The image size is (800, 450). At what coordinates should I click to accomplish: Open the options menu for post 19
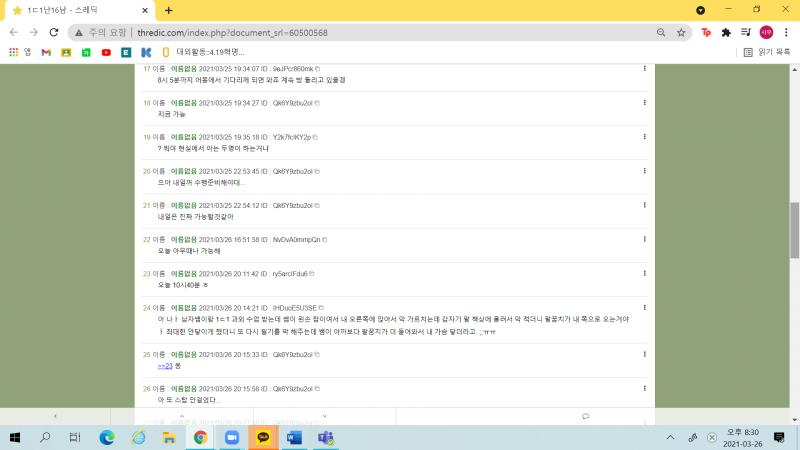(x=644, y=137)
